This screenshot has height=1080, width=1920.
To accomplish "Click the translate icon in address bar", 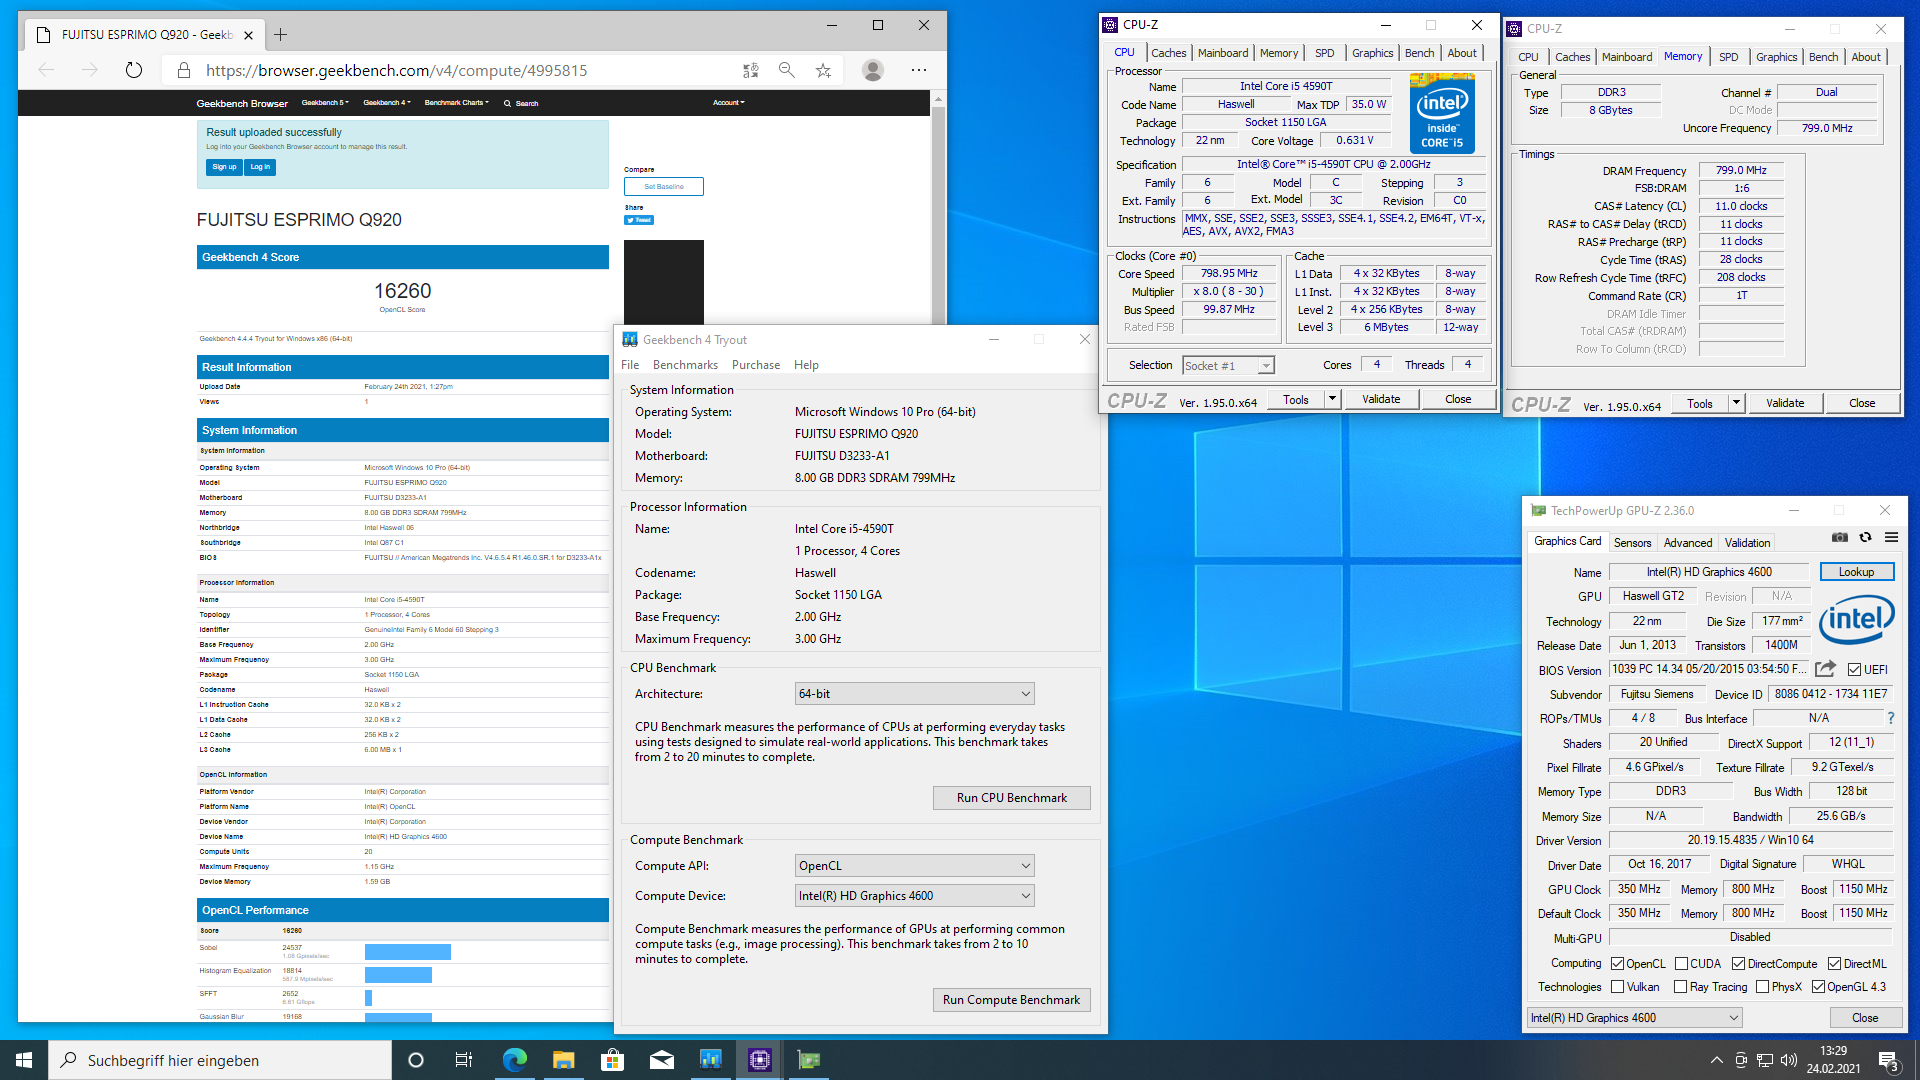I will 751,70.
